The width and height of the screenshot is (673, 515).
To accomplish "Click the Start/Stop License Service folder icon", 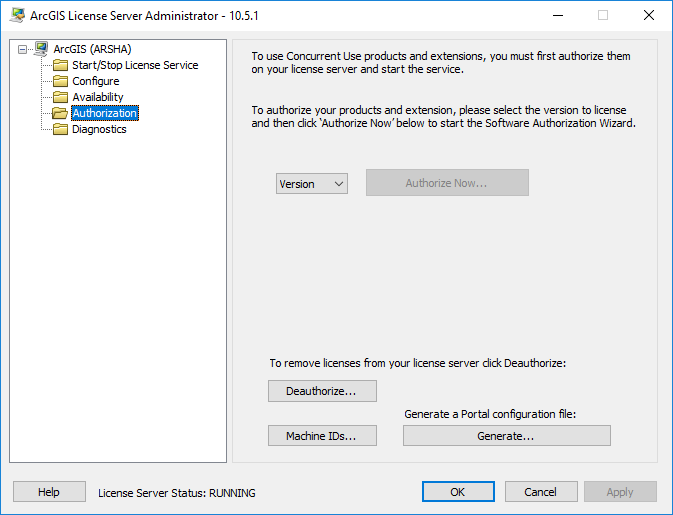I will [61, 65].
